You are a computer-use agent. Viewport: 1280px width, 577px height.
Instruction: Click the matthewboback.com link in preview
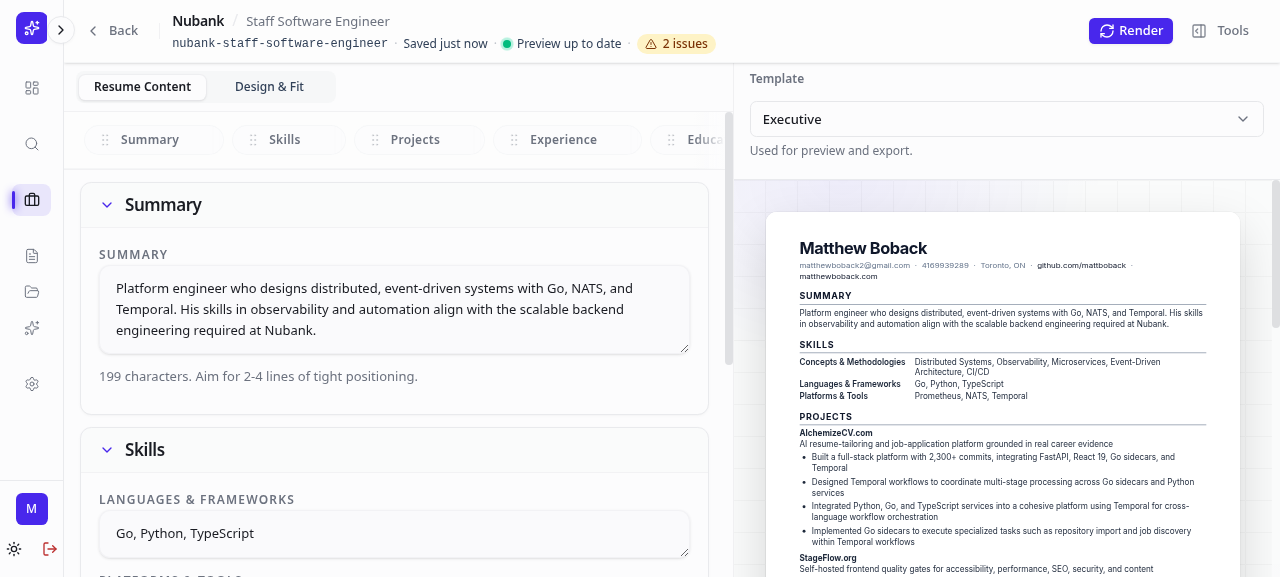[x=838, y=276]
